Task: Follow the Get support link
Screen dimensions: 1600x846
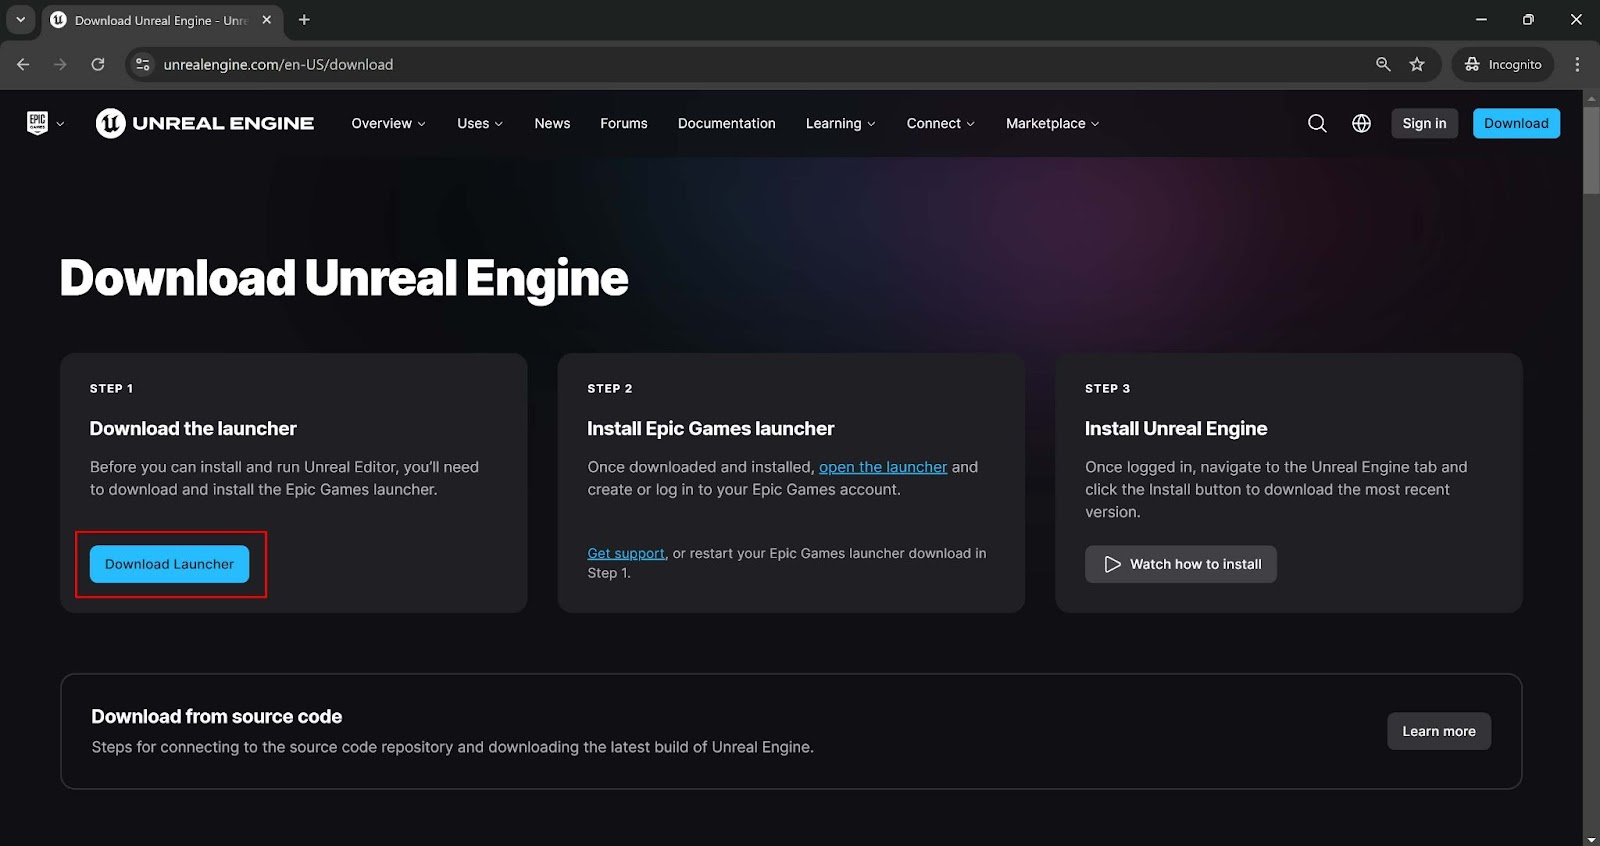Action: (x=626, y=553)
